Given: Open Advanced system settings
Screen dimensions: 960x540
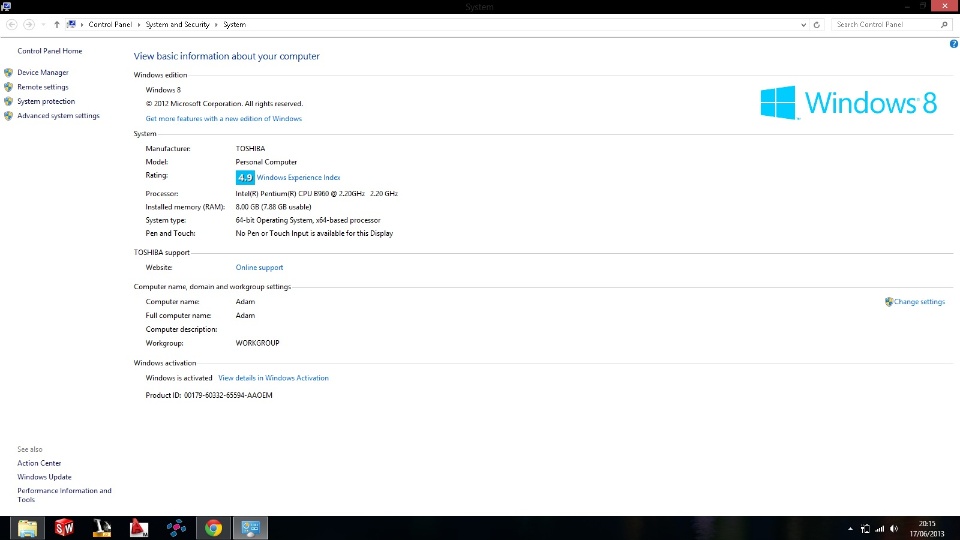Looking at the screenshot, I should (x=58, y=115).
